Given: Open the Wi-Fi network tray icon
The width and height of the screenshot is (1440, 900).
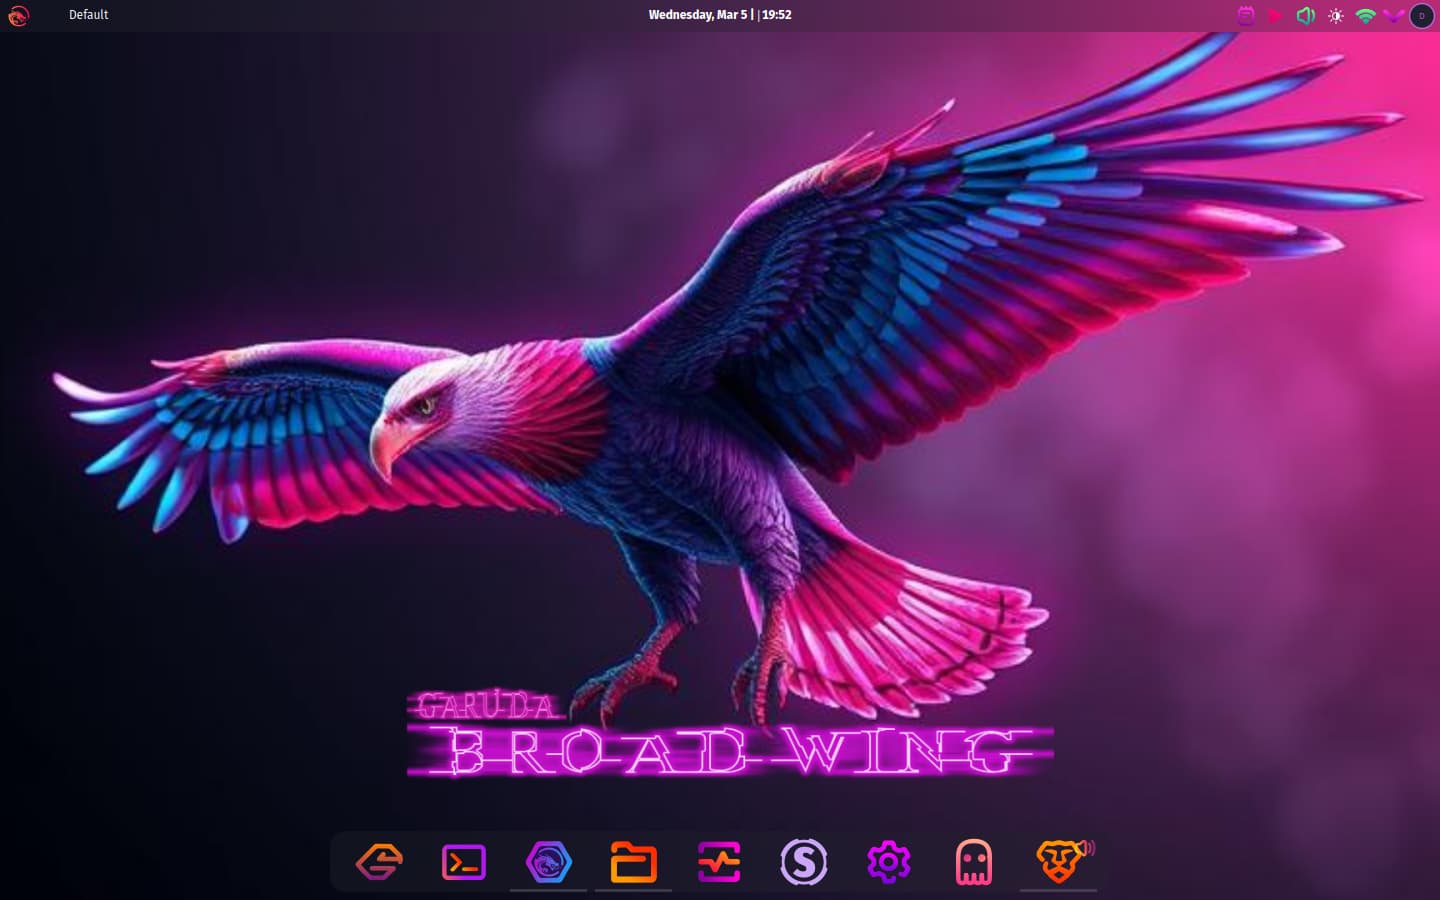Looking at the screenshot, I should coord(1365,15).
